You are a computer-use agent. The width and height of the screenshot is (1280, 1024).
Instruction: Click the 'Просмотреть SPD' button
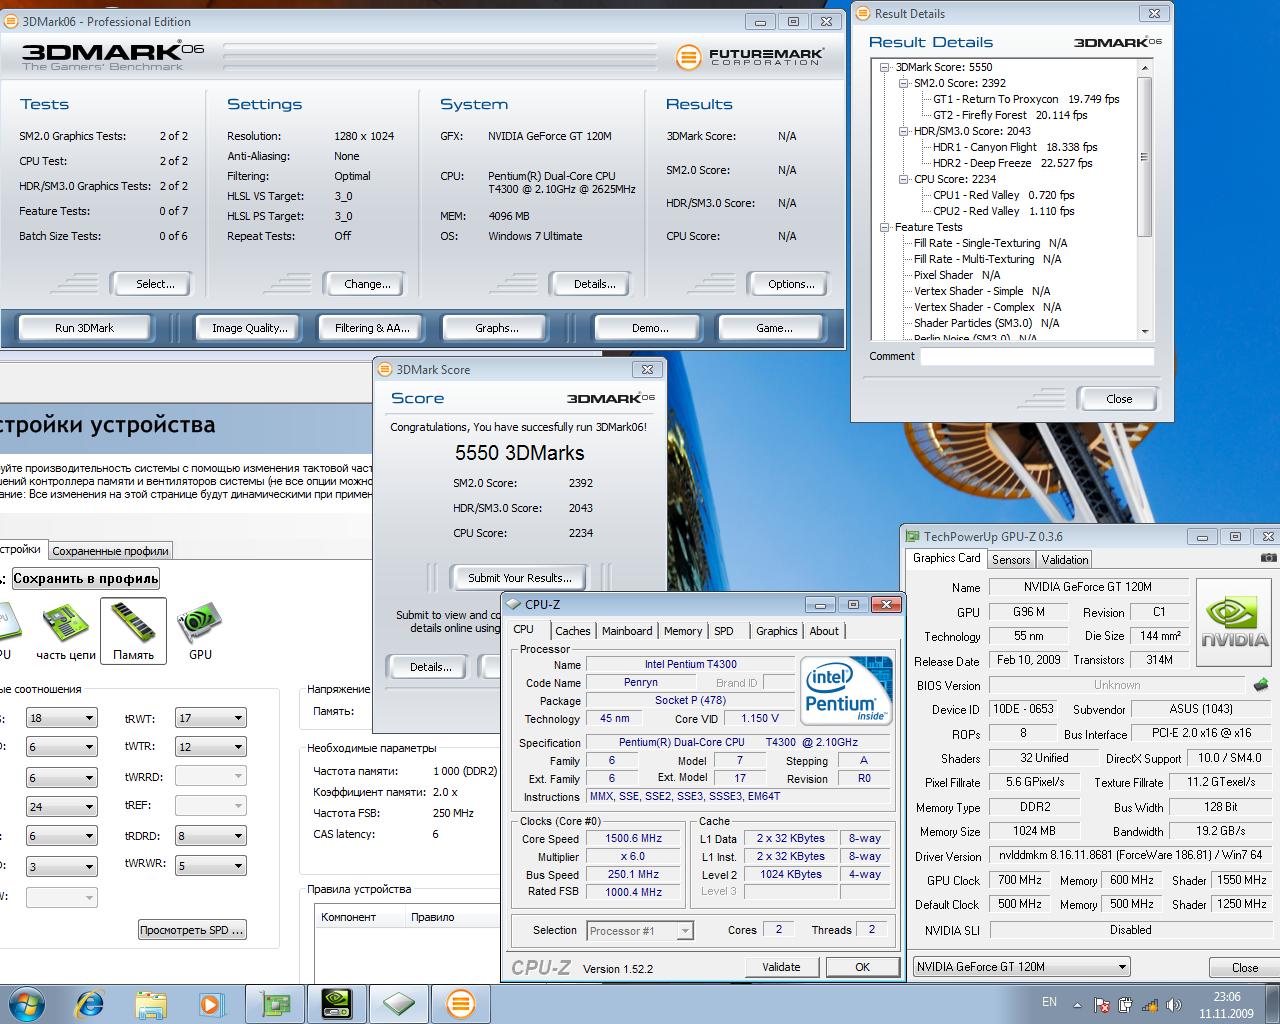(192, 930)
